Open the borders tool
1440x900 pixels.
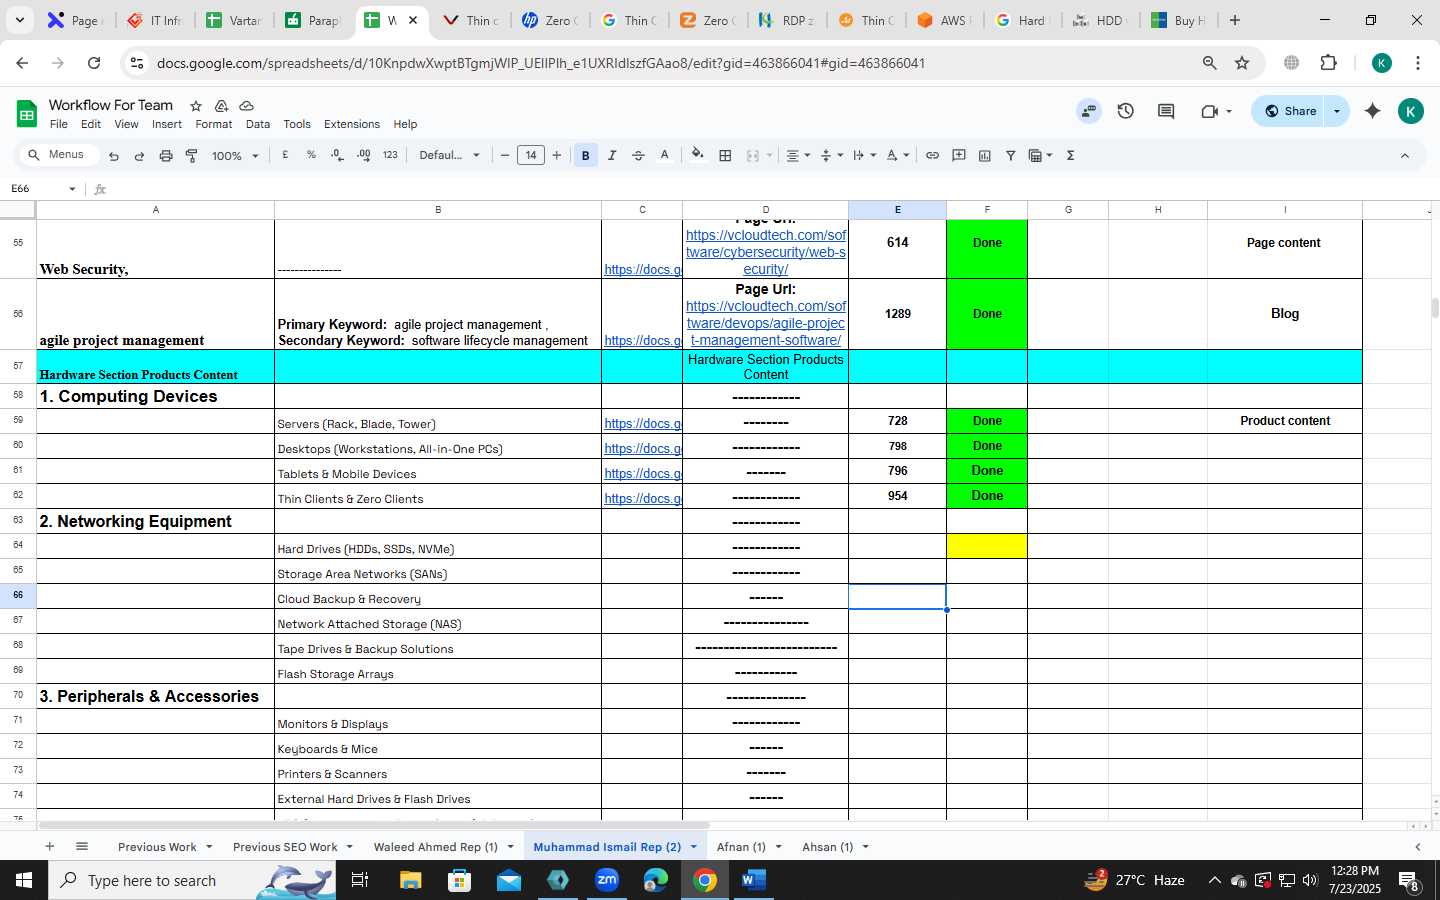[x=726, y=155]
